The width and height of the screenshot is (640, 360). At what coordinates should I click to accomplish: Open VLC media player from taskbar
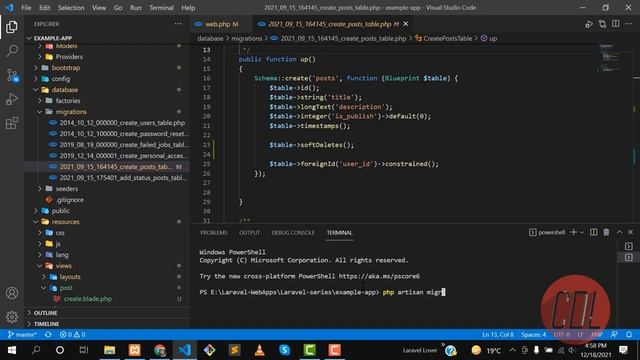point(260,350)
